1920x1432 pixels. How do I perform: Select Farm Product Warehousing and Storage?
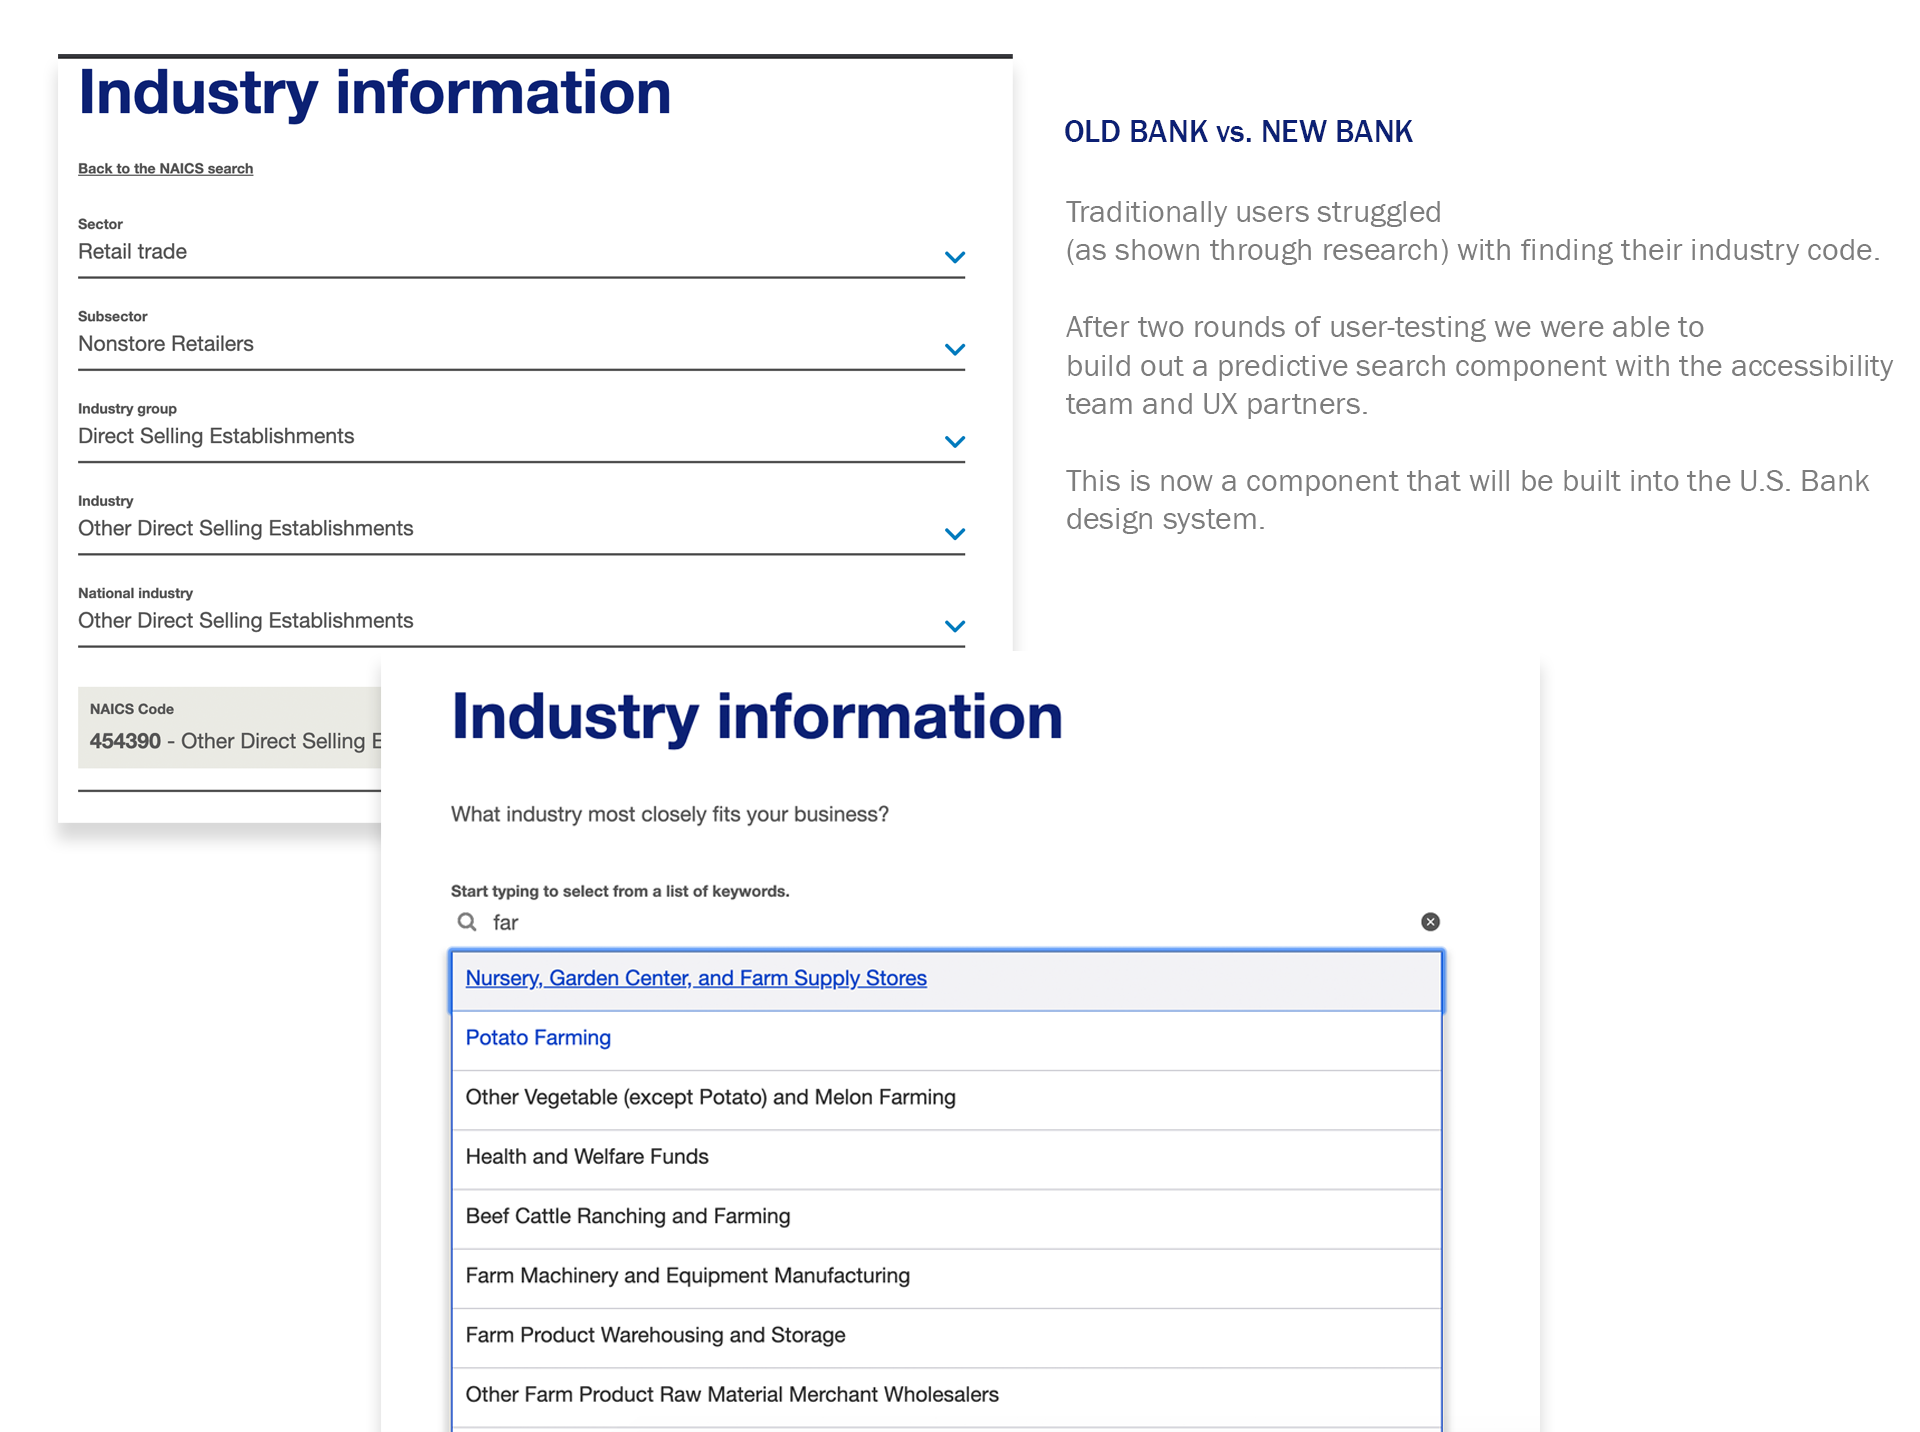click(x=655, y=1335)
